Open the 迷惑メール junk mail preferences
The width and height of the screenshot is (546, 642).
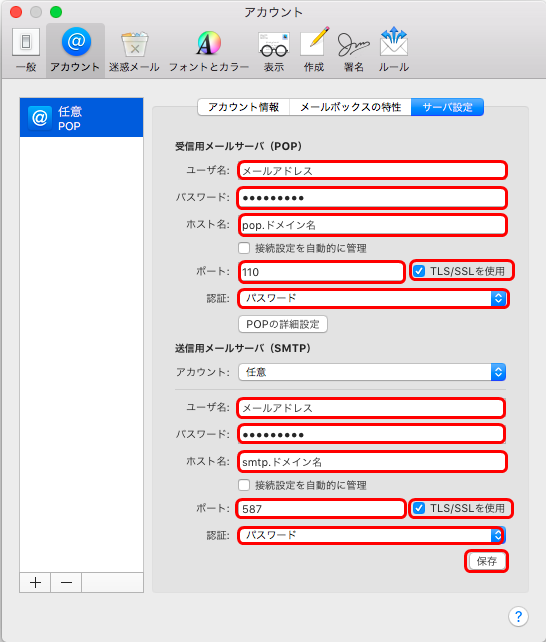(134, 50)
